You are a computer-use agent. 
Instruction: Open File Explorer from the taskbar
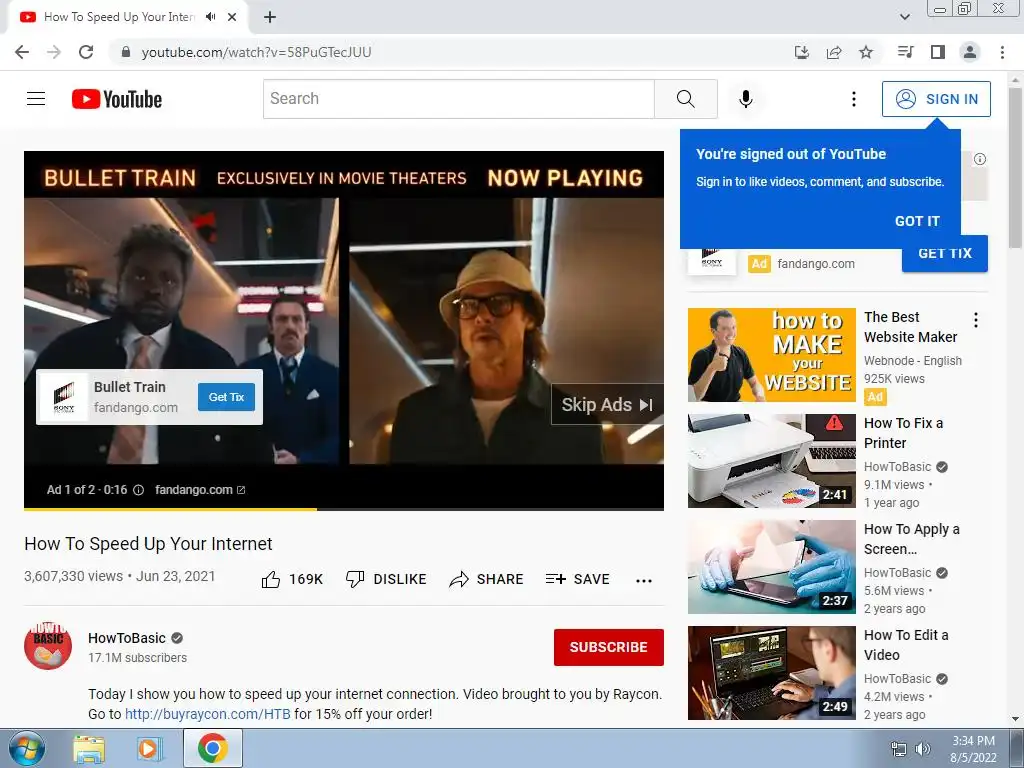tap(89, 749)
